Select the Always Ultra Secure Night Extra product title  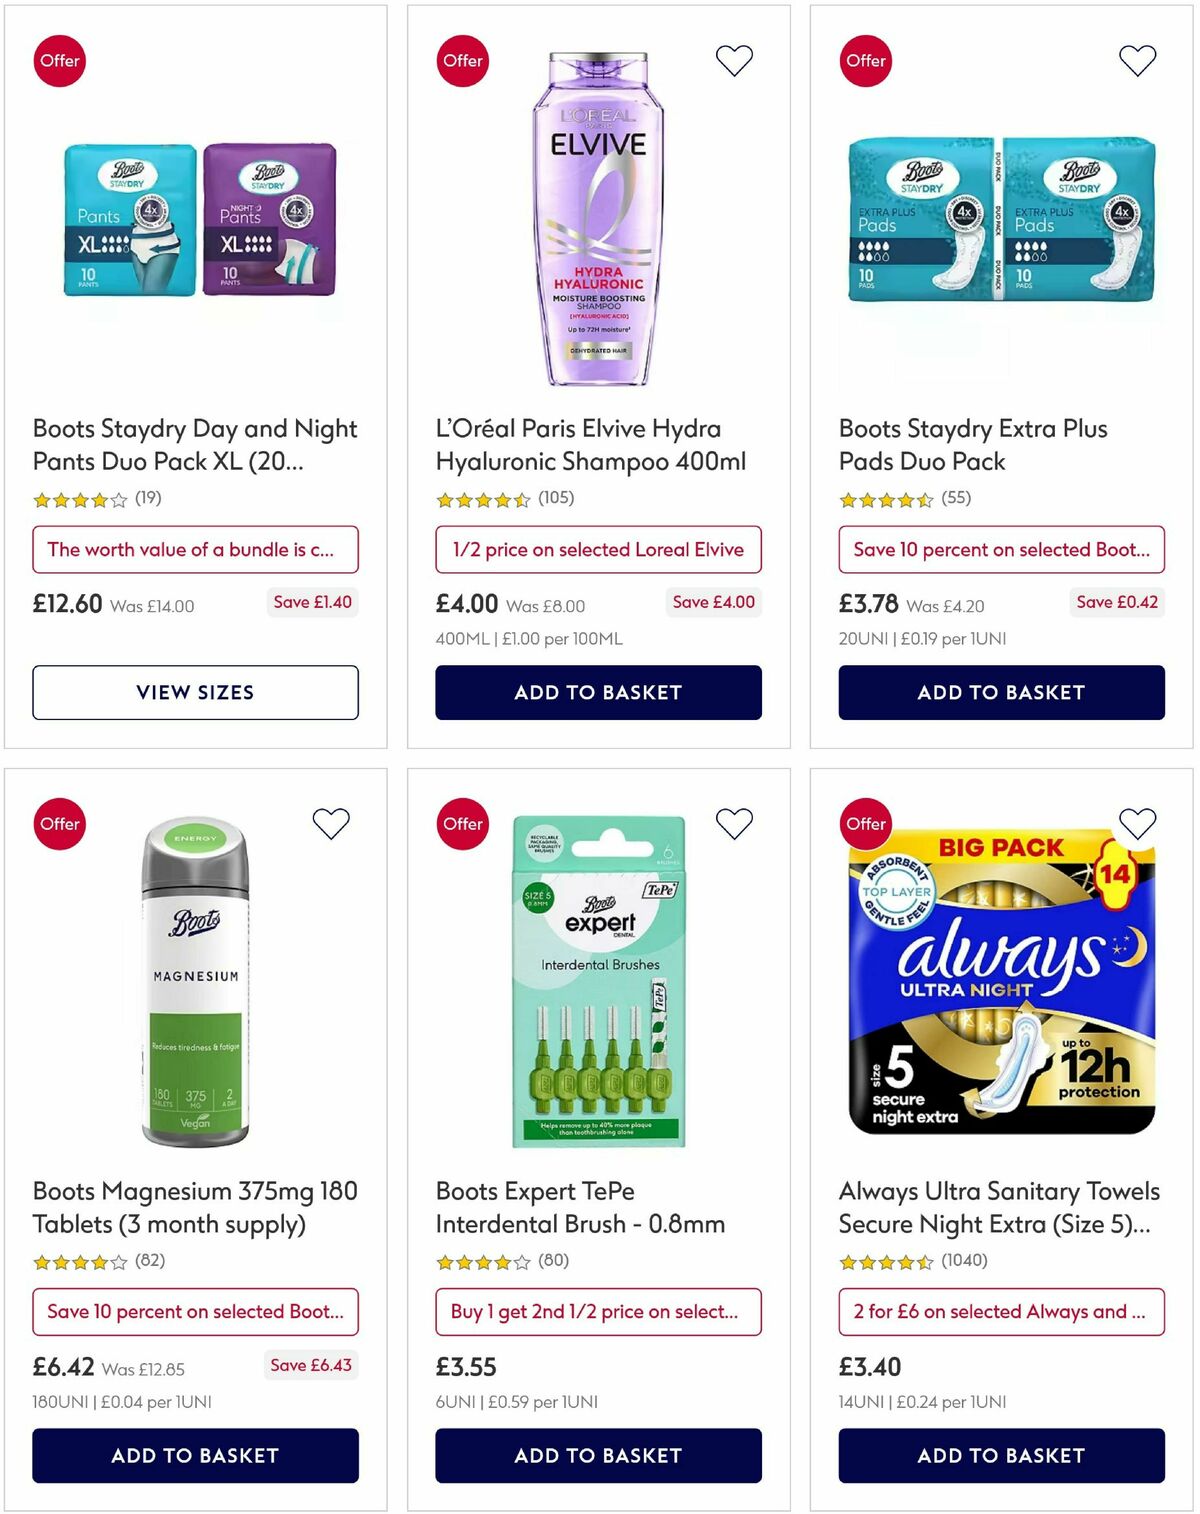pos(999,1207)
